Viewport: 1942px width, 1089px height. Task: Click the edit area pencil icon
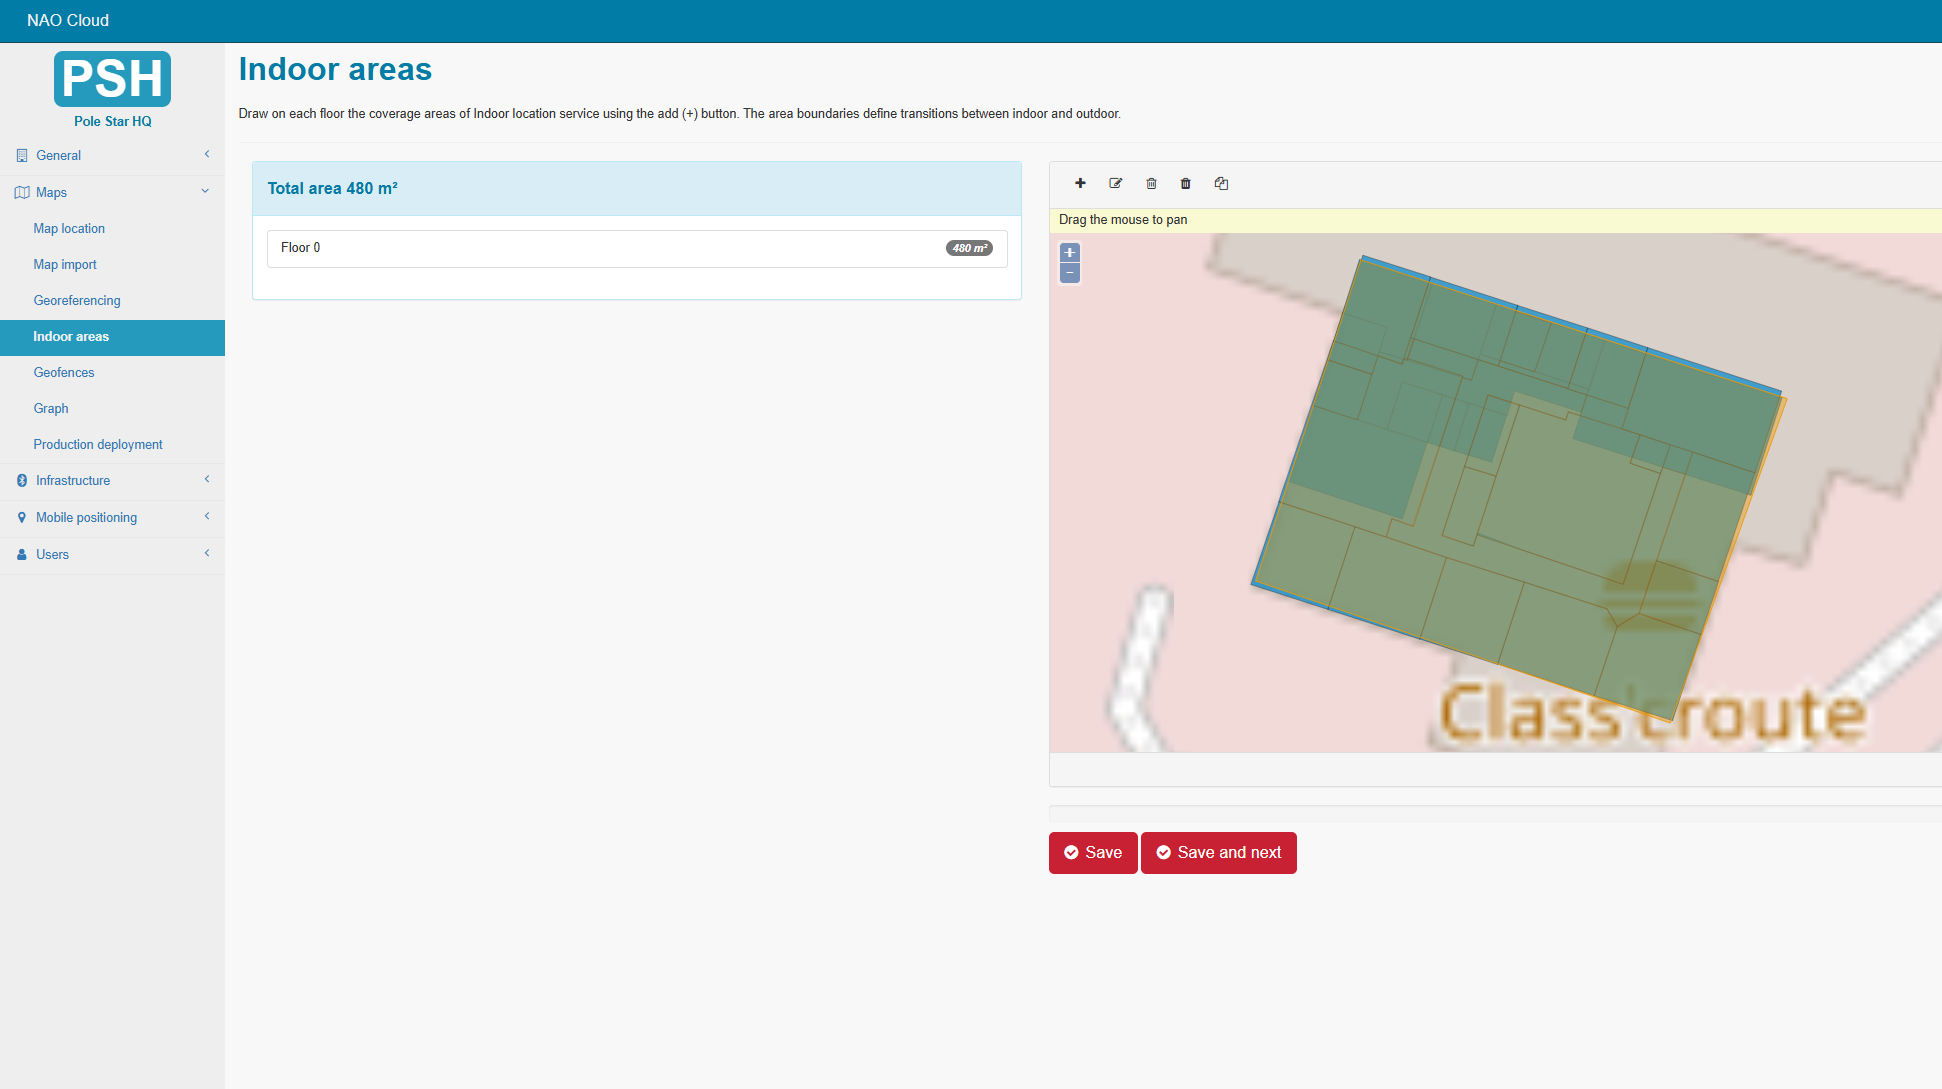click(x=1116, y=183)
